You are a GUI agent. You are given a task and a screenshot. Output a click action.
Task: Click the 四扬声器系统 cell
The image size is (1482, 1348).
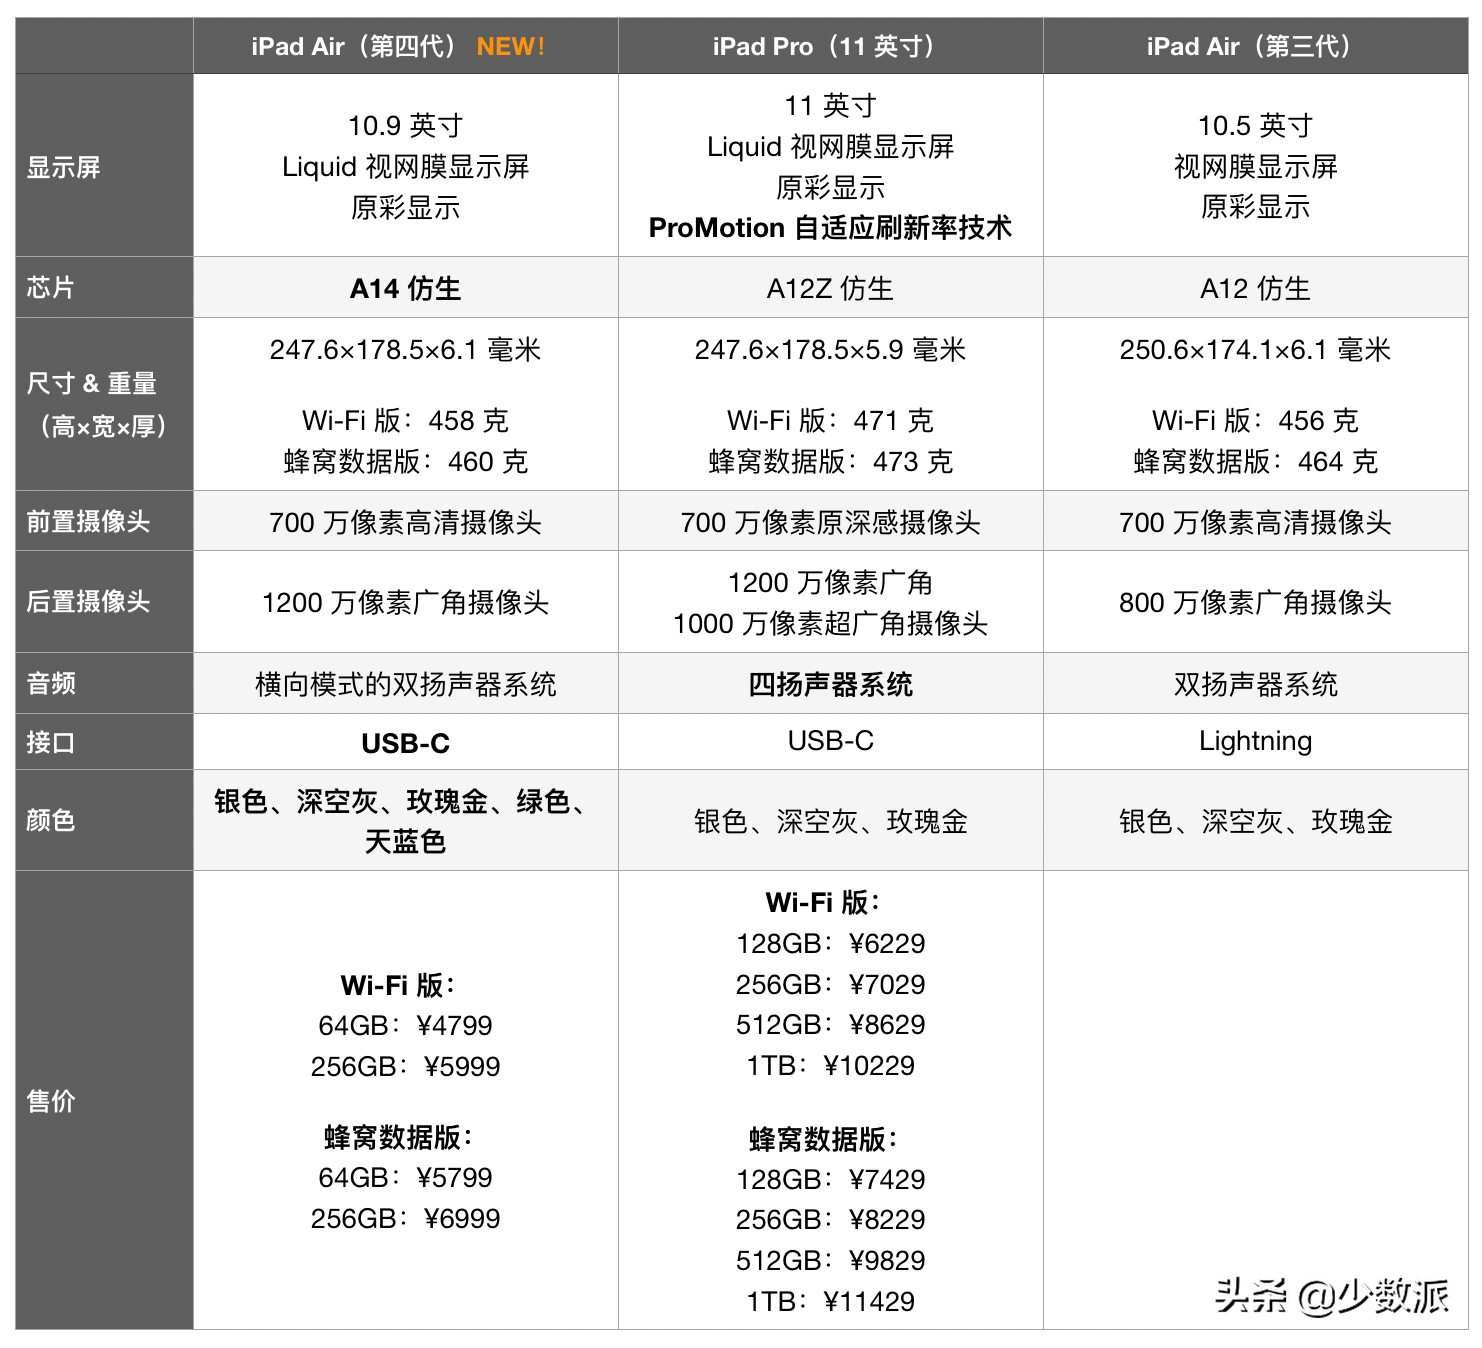(x=830, y=685)
